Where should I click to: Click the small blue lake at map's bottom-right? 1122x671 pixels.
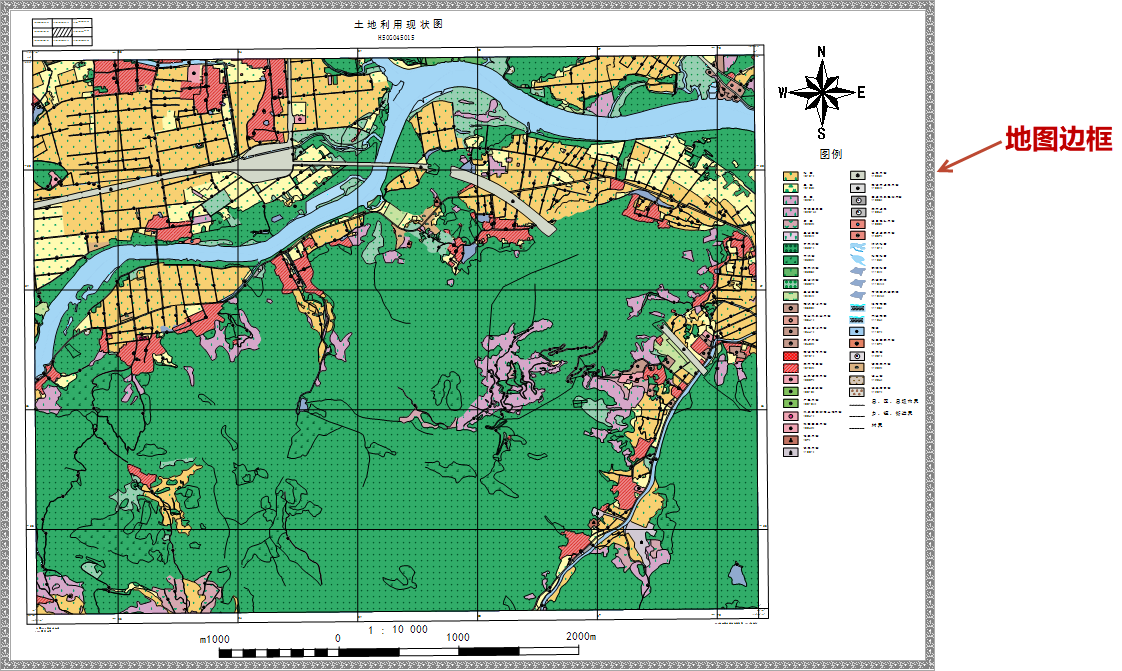(737, 574)
